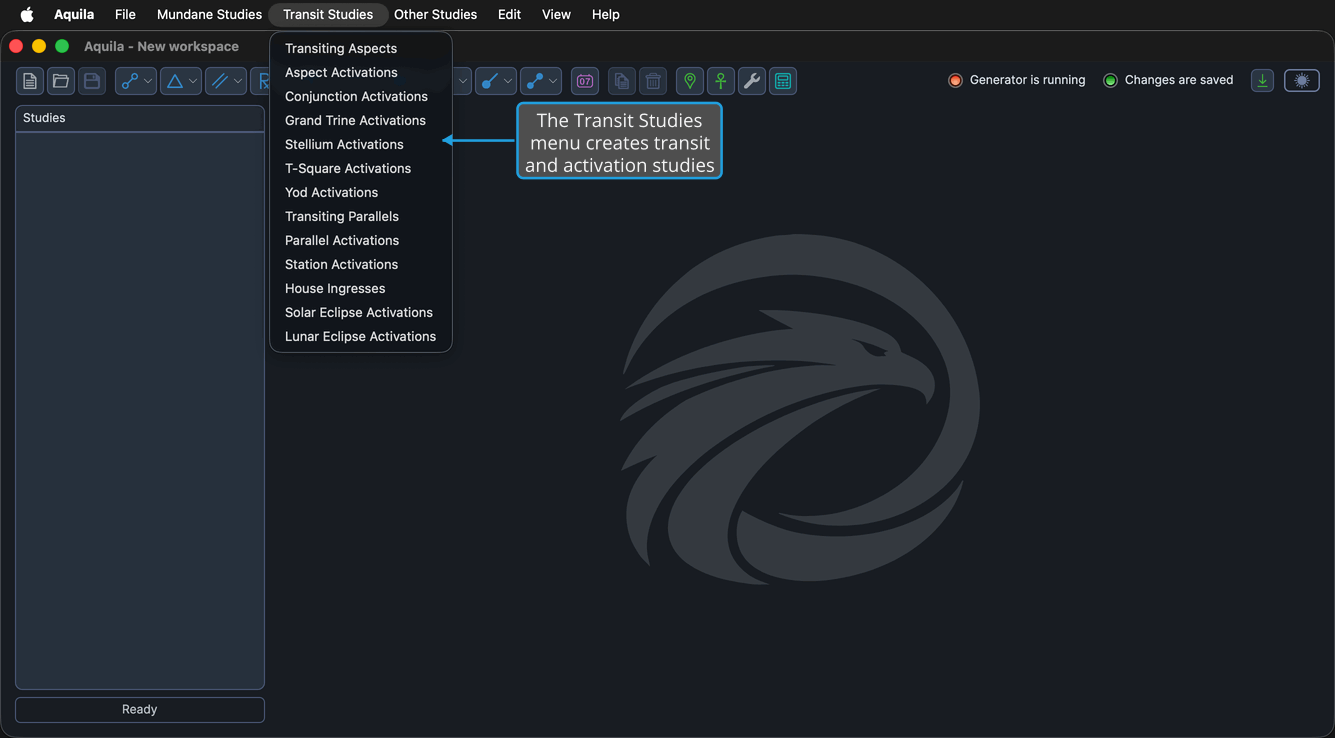Choose Solar Eclipse Activations from menu
The height and width of the screenshot is (738, 1335).
click(360, 312)
